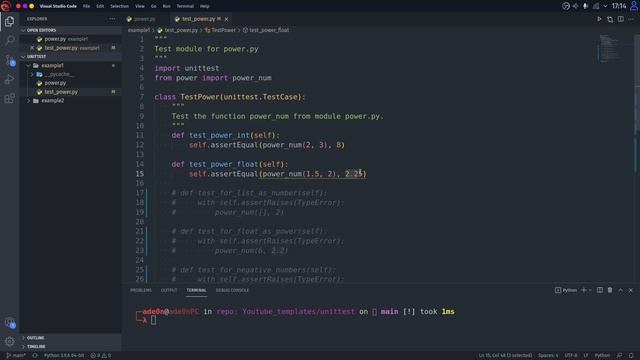
Task: Open the Go menu
Action: point(153,6)
